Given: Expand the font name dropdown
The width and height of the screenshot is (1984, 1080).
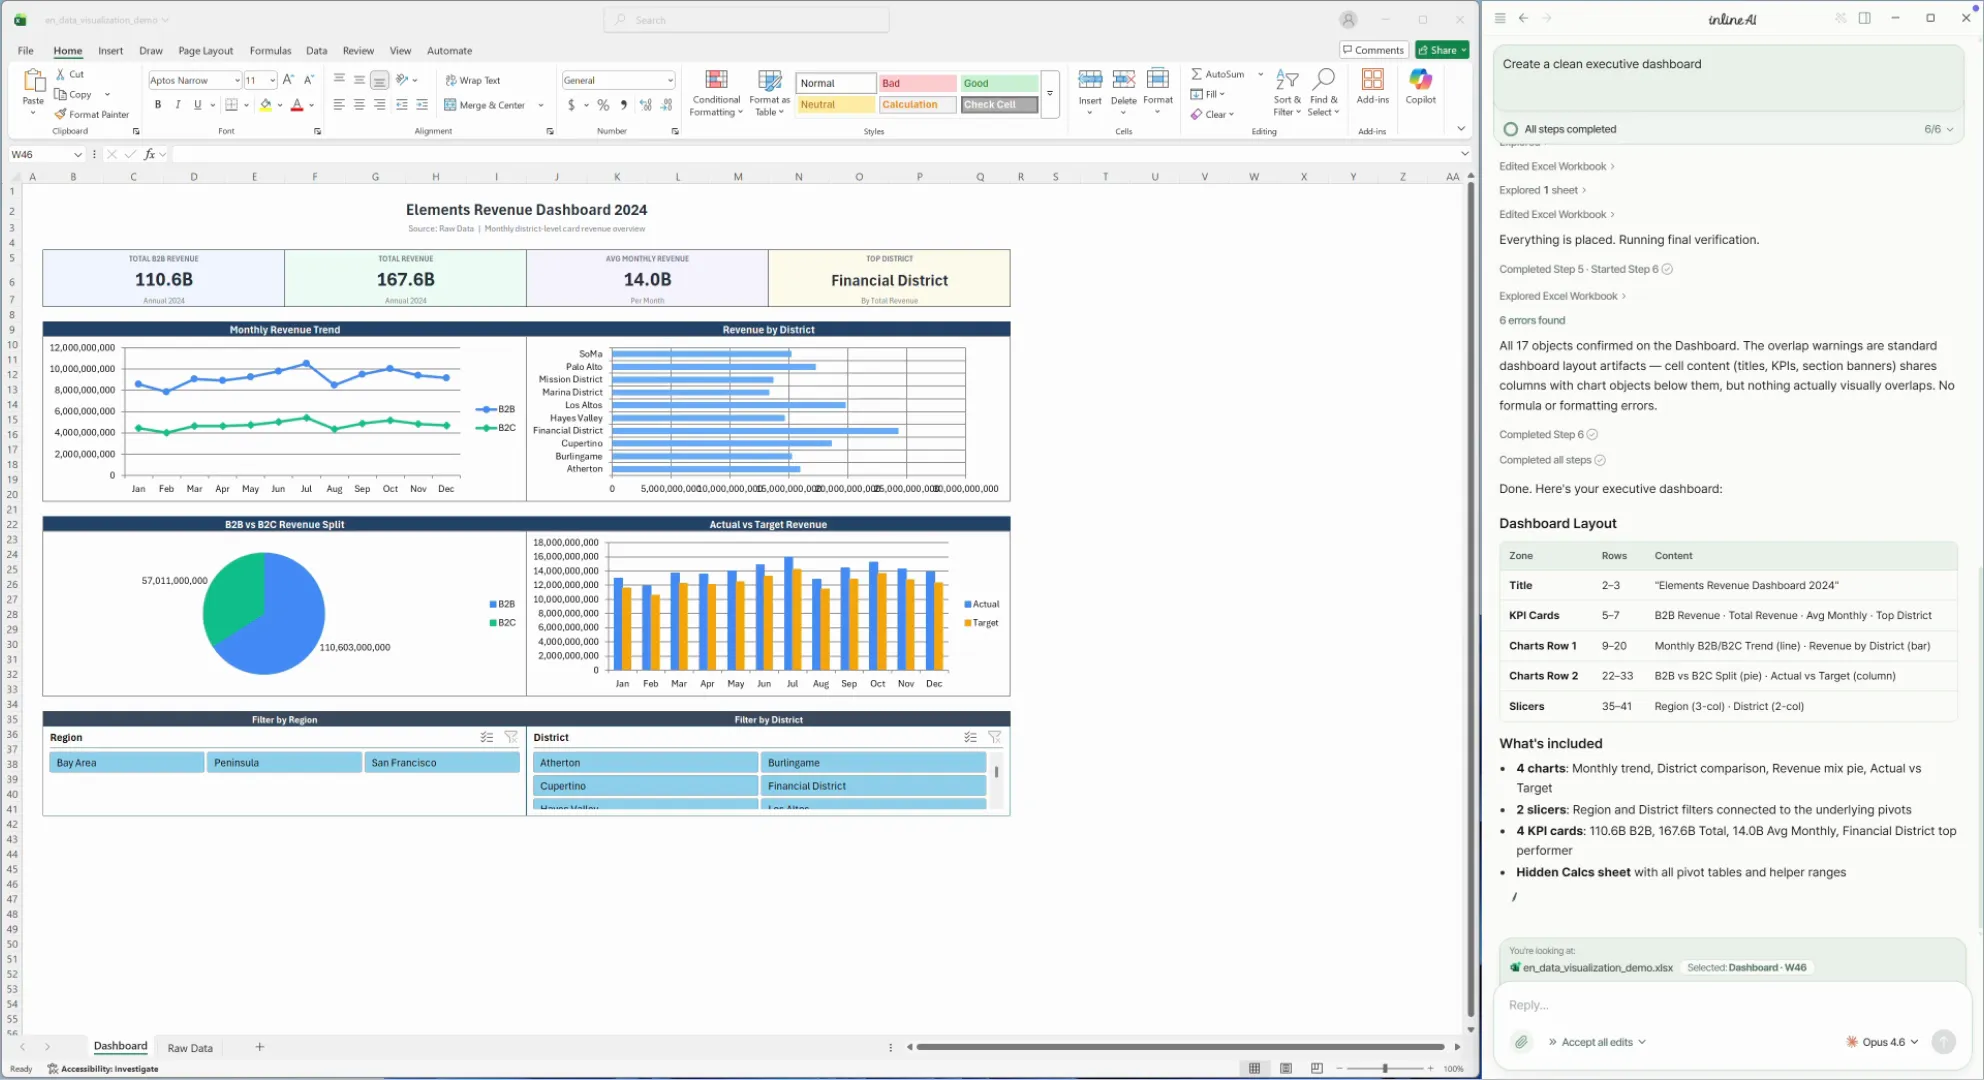Looking at the screenshot, I should (x=237, y=80).
